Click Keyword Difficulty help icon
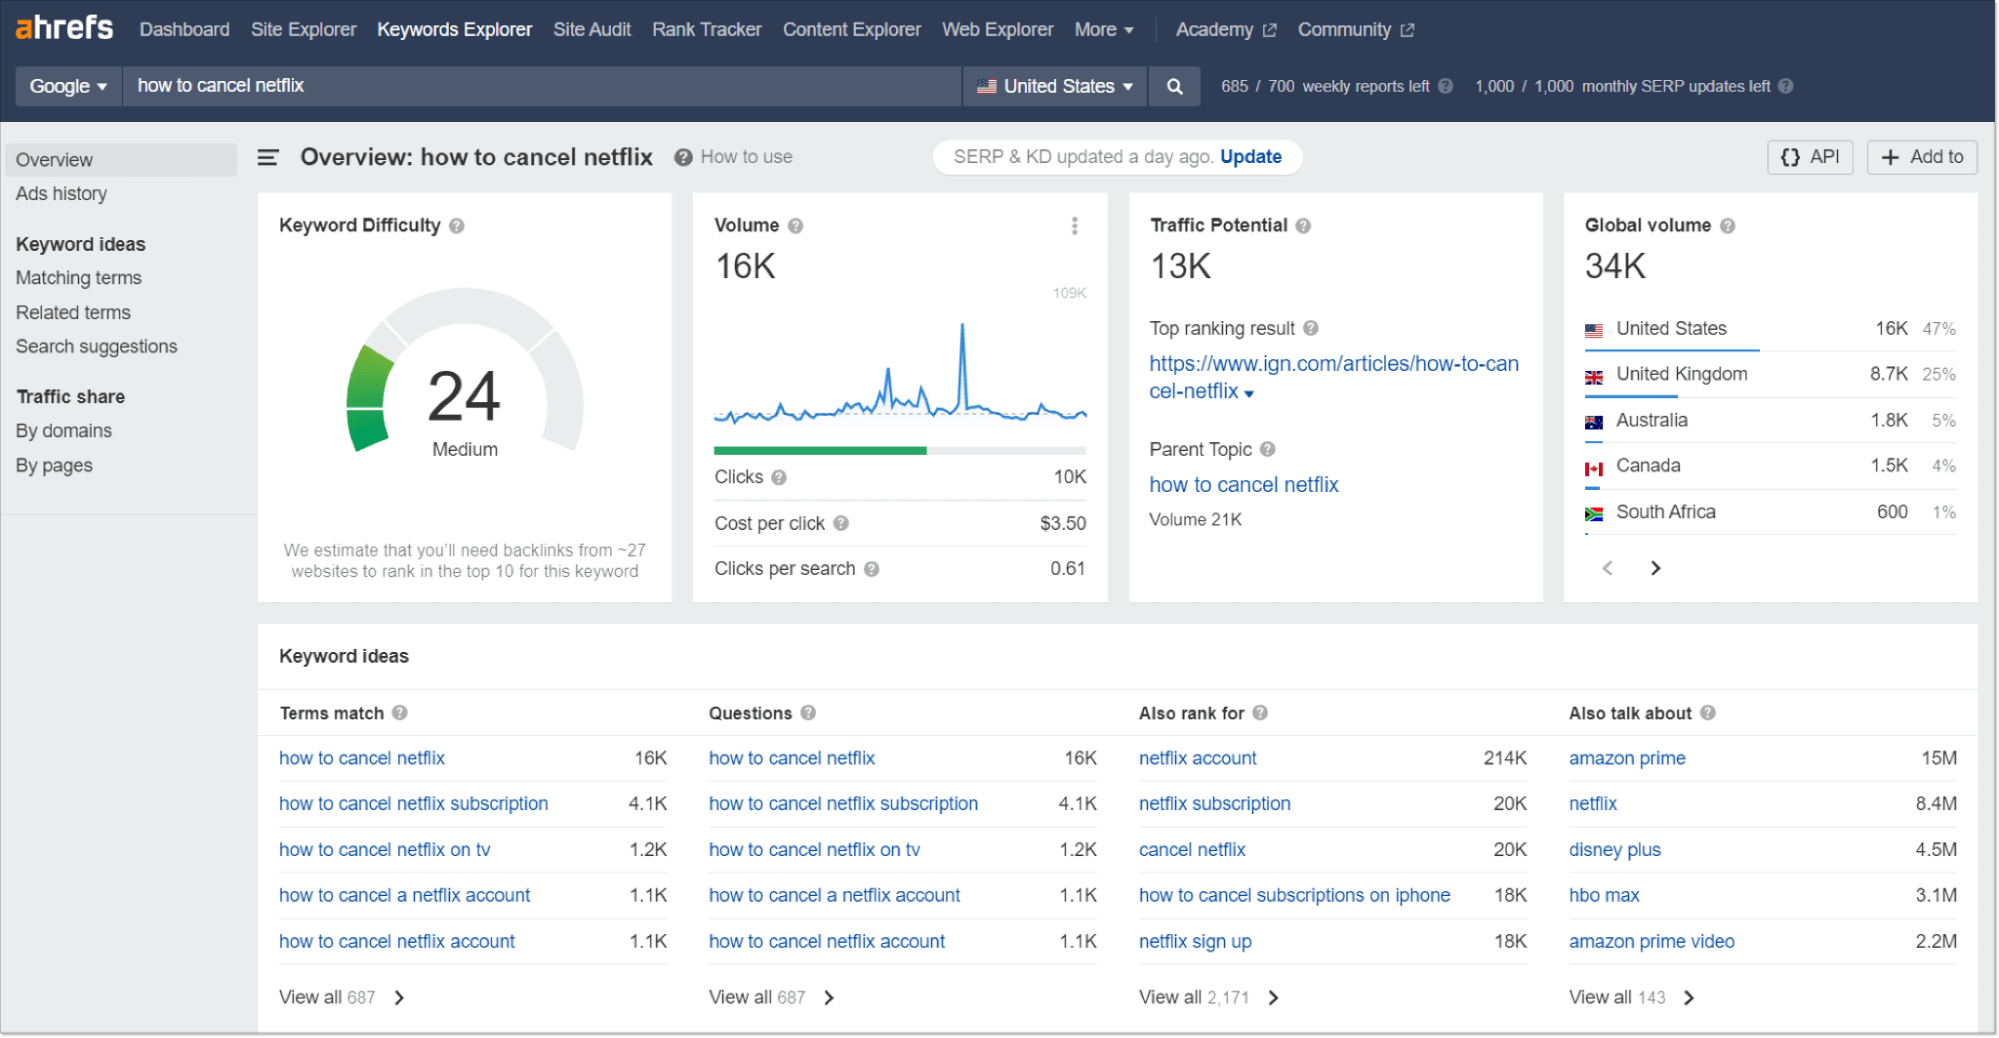This screenshot has width=1999, height=1038. point(457,226)
